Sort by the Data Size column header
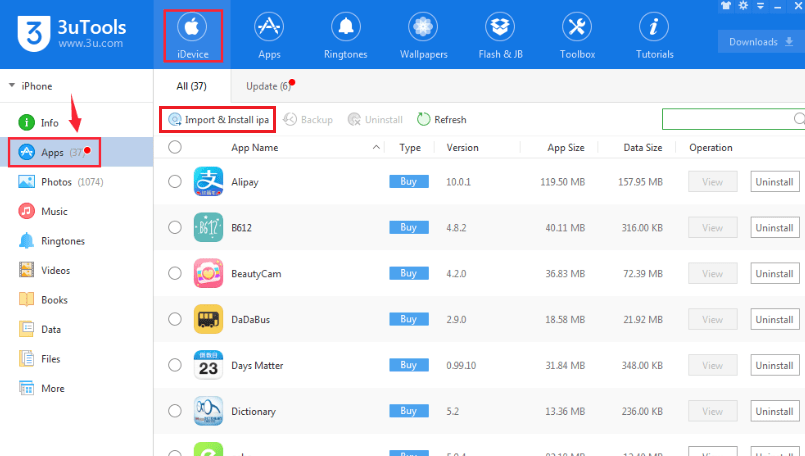The width and height of the screenshot is (805, 456). coord(642,148)
